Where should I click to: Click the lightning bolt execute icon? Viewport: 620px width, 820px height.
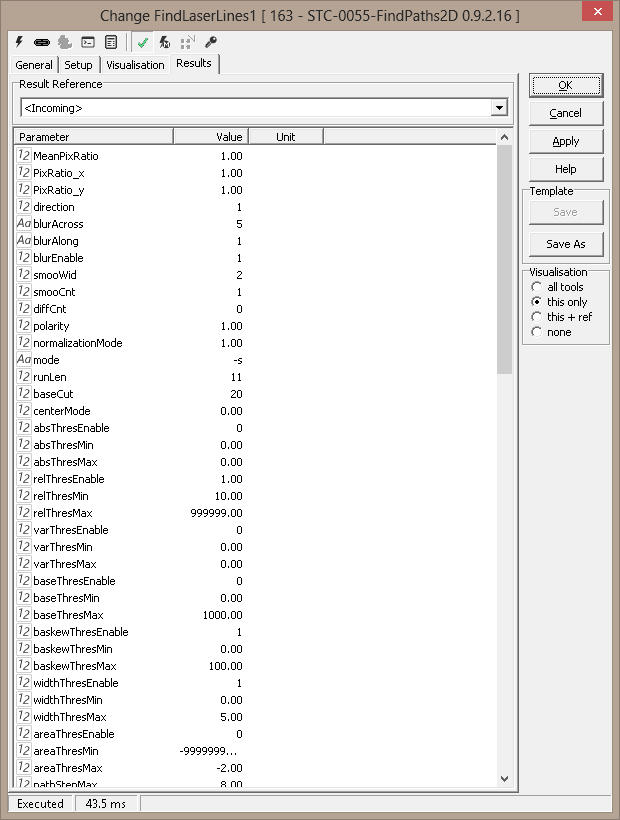(21, 42)
